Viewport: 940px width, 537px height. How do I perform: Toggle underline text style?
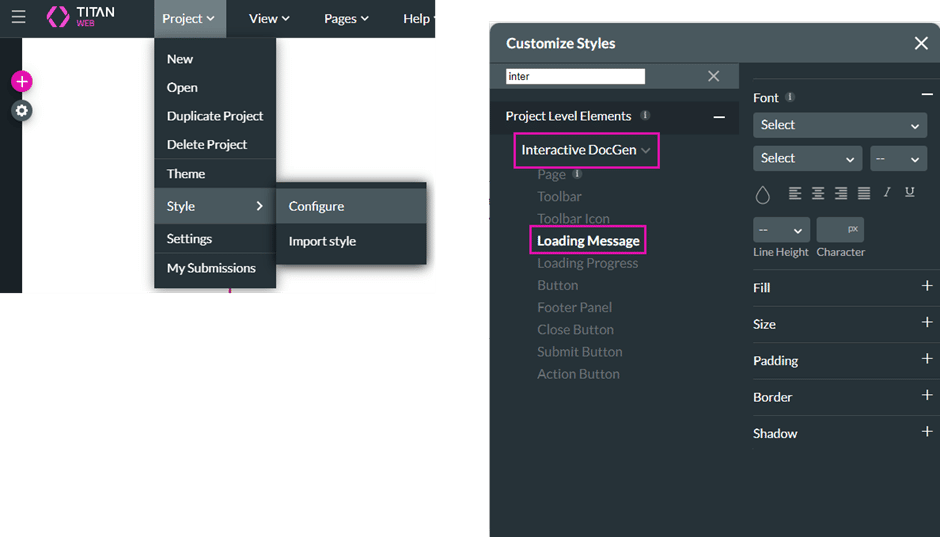click(x=909, y=193)
